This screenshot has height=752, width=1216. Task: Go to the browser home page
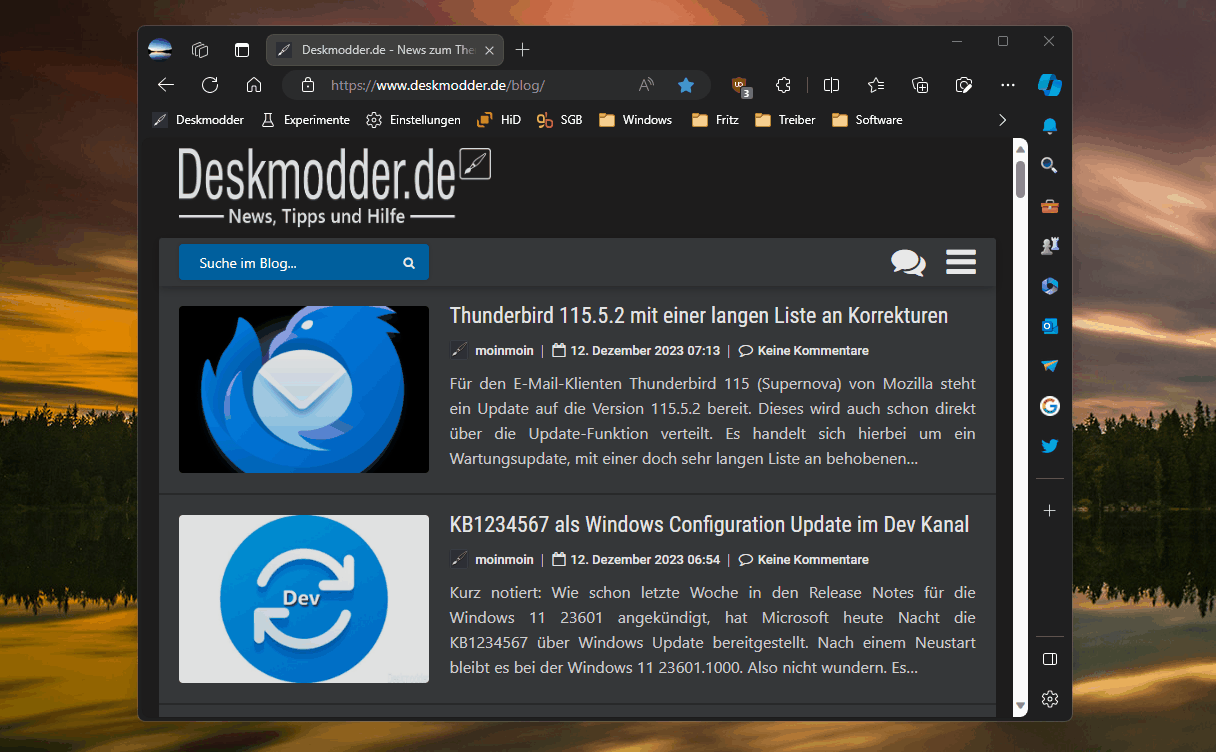click(254, 85)
